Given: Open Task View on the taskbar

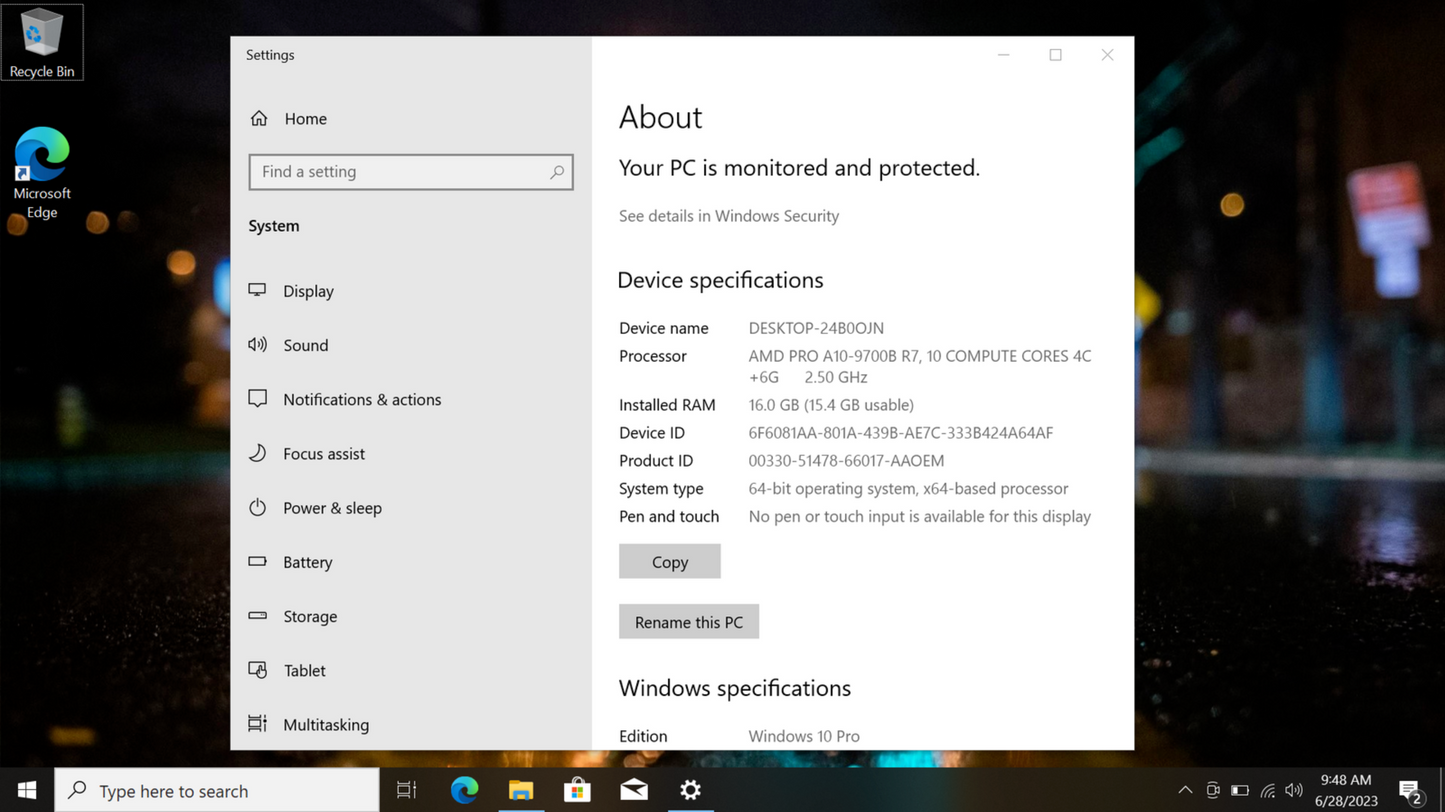Looking at the screenshot, I should pos(406,790).
